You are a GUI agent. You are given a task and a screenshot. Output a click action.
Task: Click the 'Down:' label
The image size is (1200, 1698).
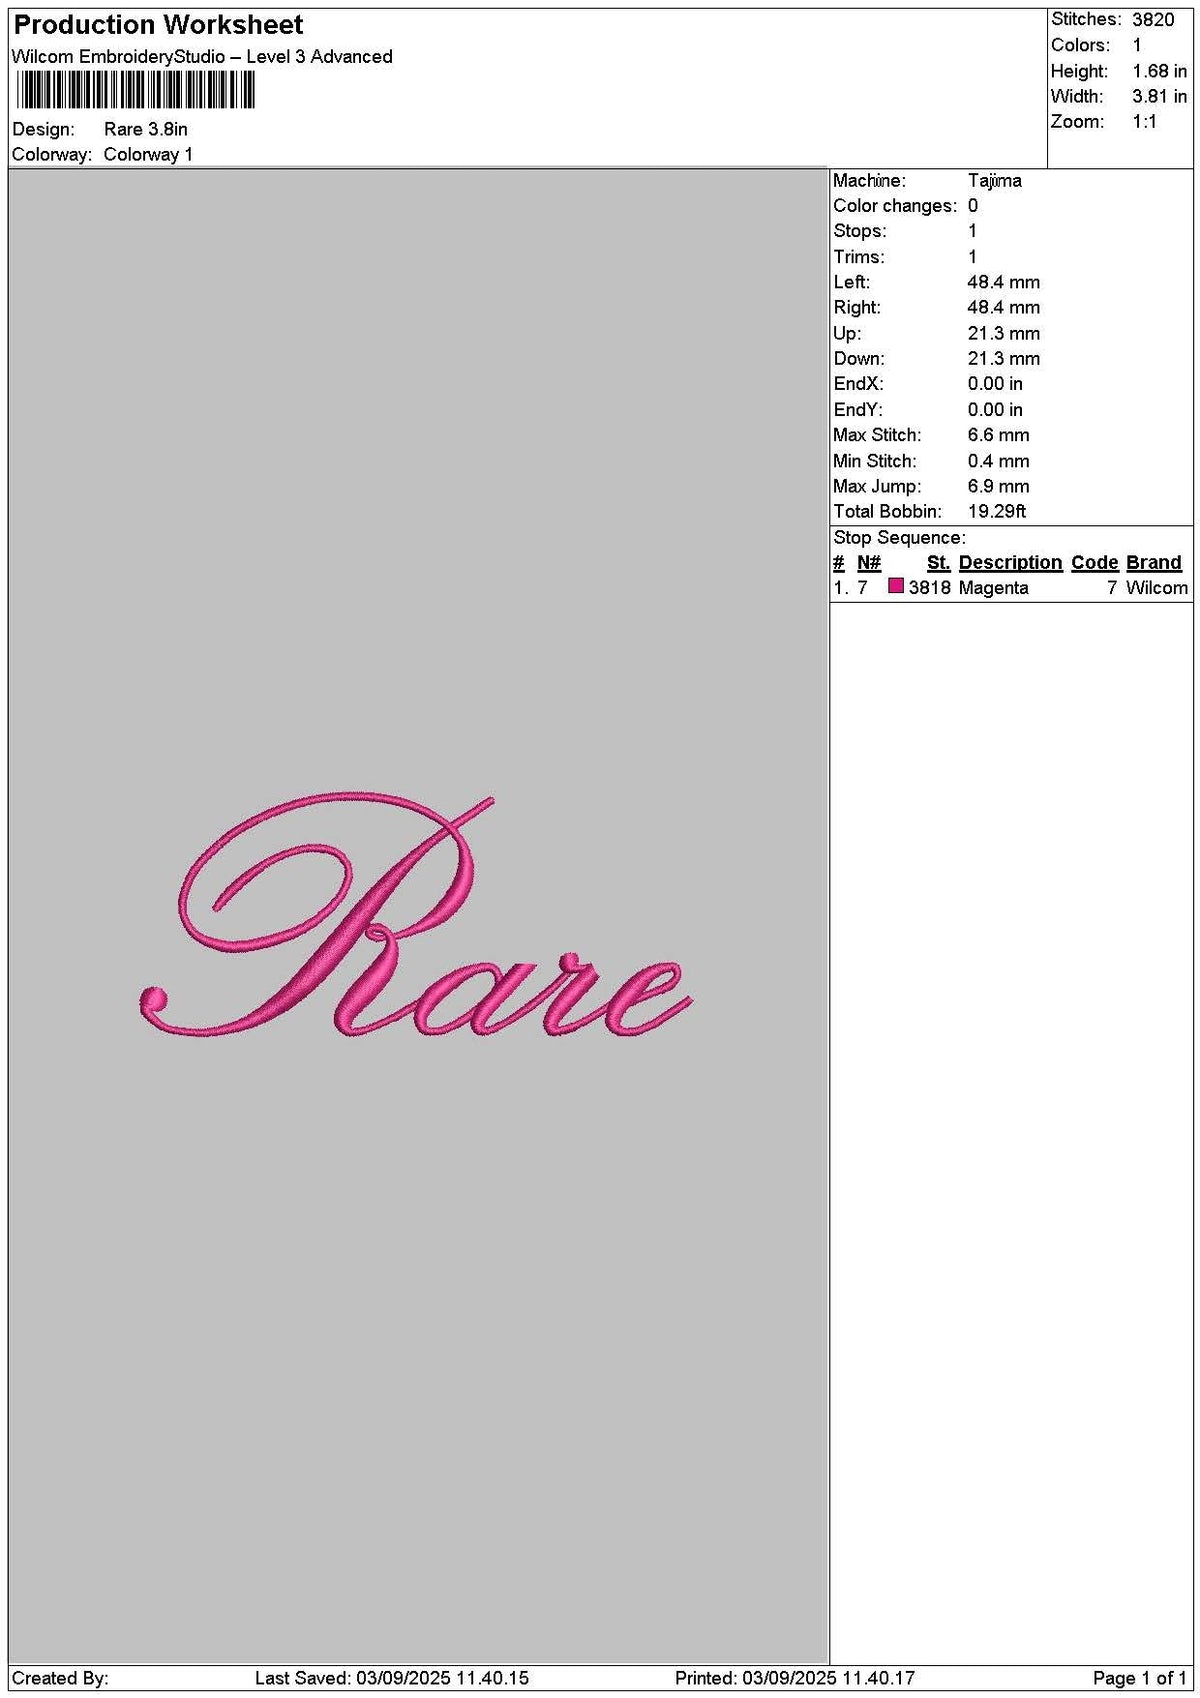859,359
